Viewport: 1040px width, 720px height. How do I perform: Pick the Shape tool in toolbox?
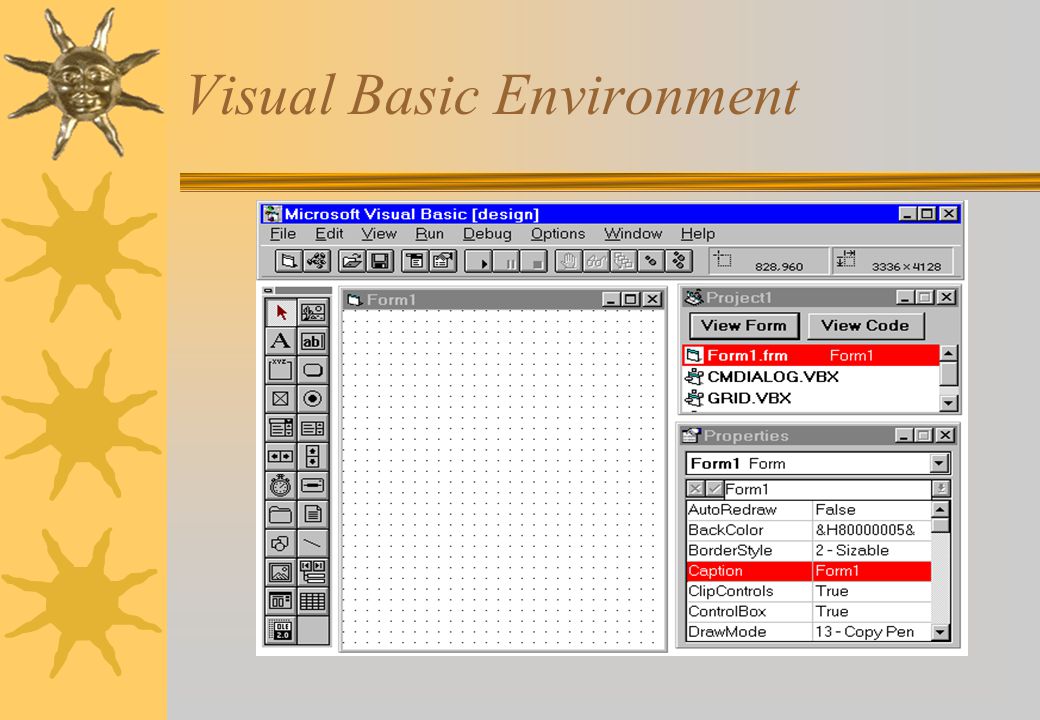[x=281, y=543]
